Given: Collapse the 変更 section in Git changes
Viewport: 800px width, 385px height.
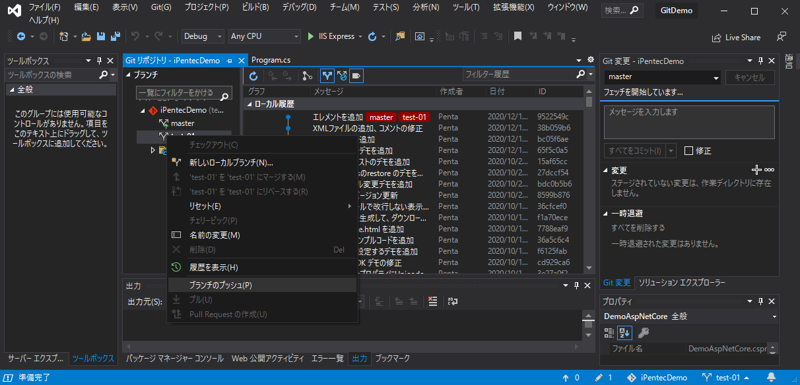Looking at the screenshot, I should pos(606,170).
